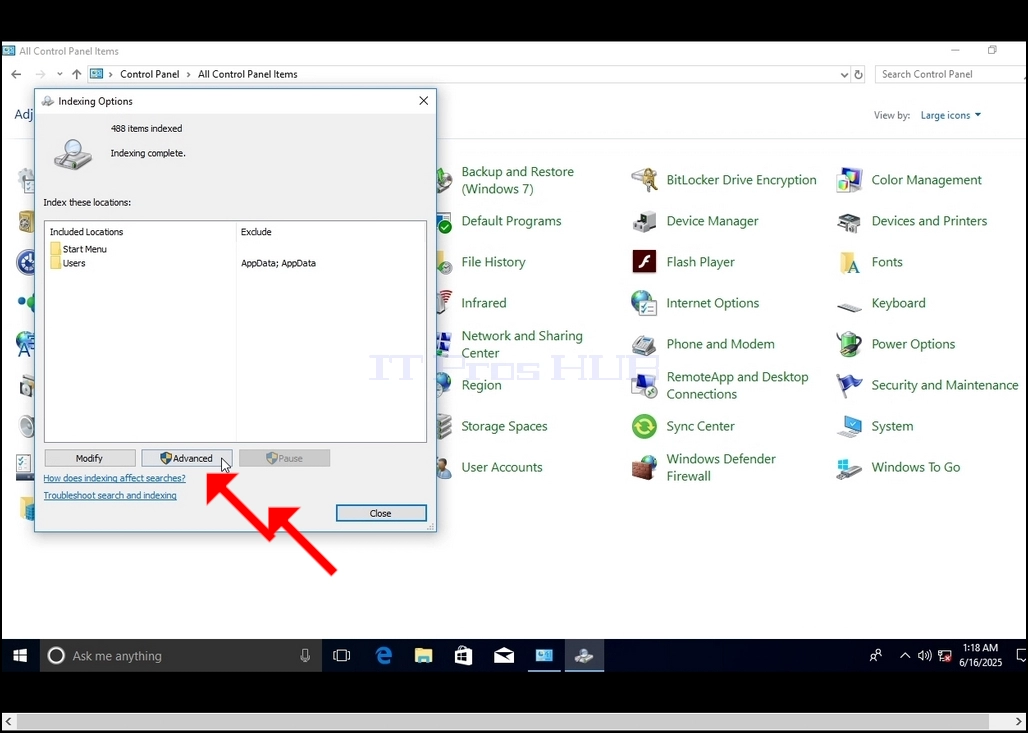Image resolution: width=1028 pixels, height=733 pixels.
Task: Open Devices and Printers icon
Action: (x=849, y=221)
